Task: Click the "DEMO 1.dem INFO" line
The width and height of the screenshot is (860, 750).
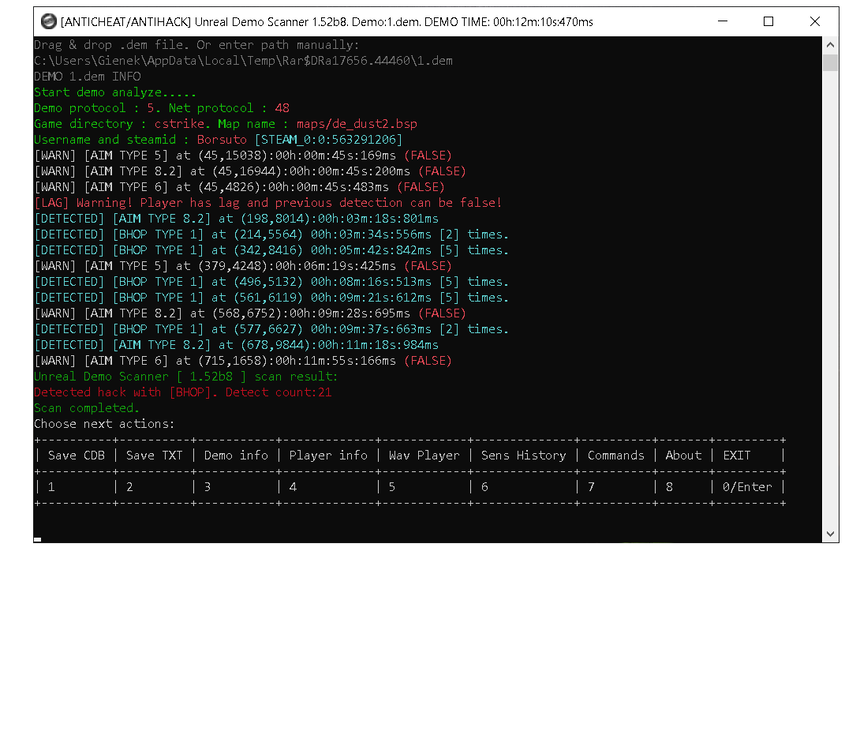Action: 87,77
